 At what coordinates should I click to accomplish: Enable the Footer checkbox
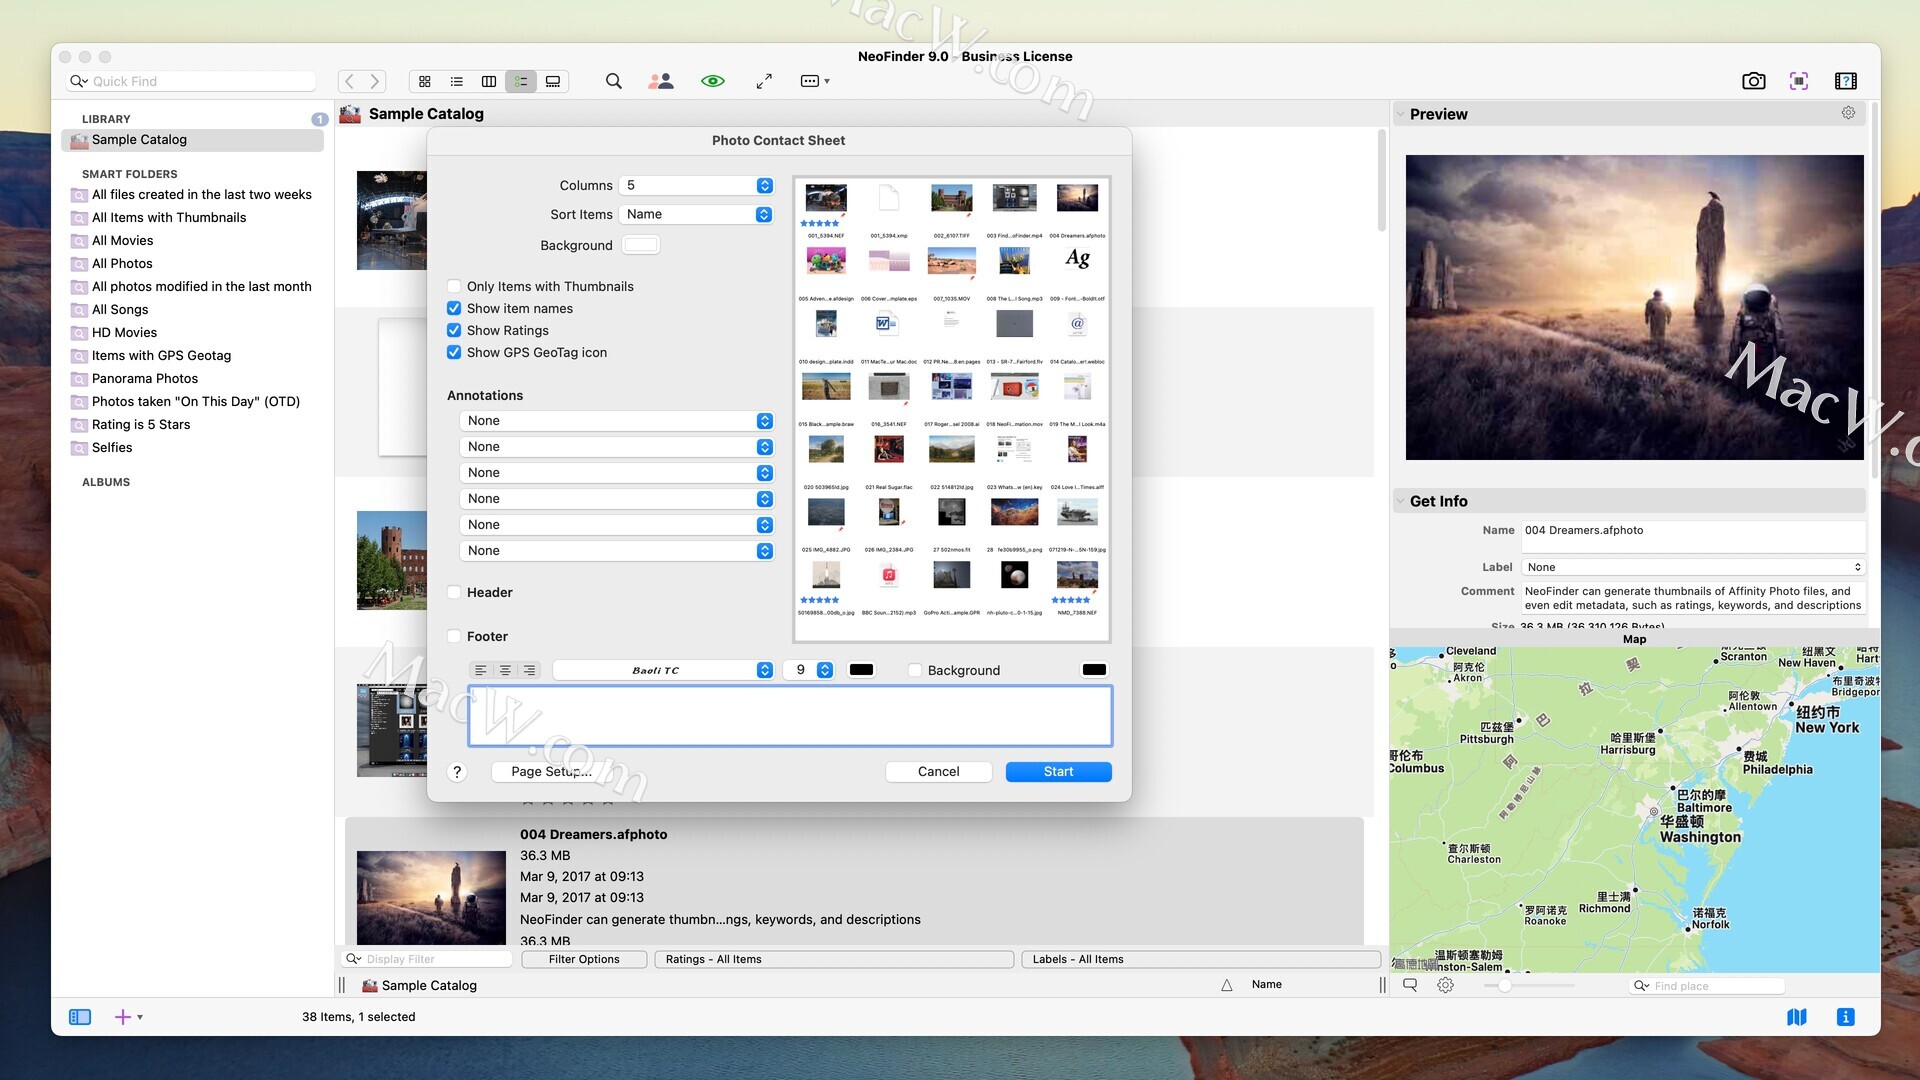pyautogui.click(x=454, y=636)
